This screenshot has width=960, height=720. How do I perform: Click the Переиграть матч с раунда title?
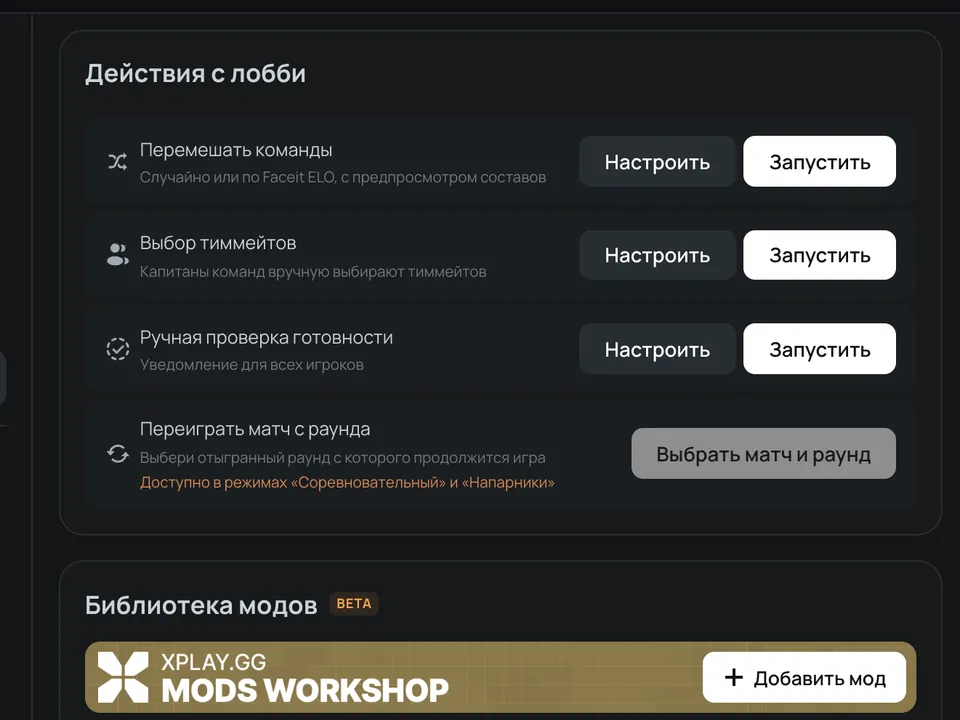tap(255, 429)
